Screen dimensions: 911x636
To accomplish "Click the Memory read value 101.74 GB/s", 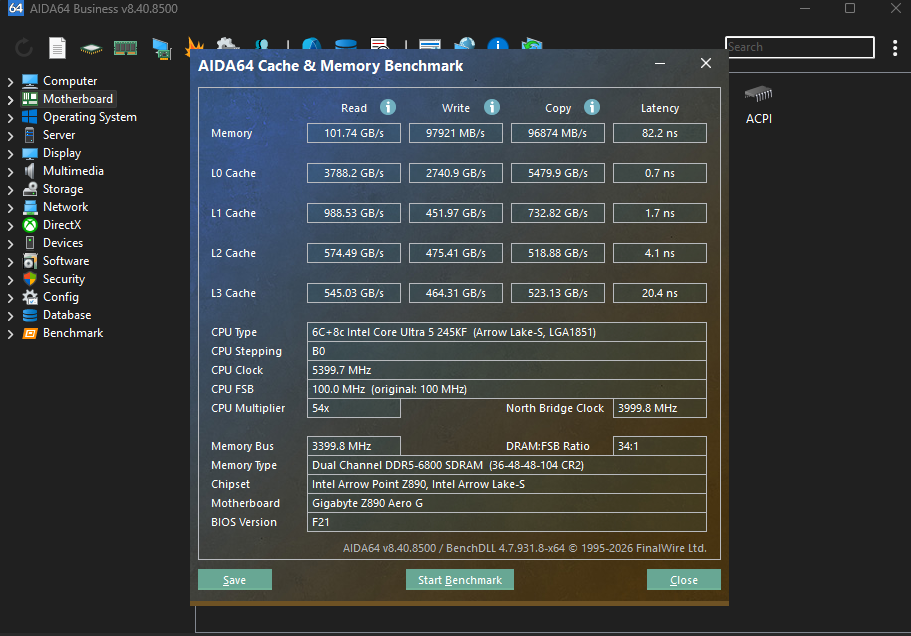I will (354, 133).
